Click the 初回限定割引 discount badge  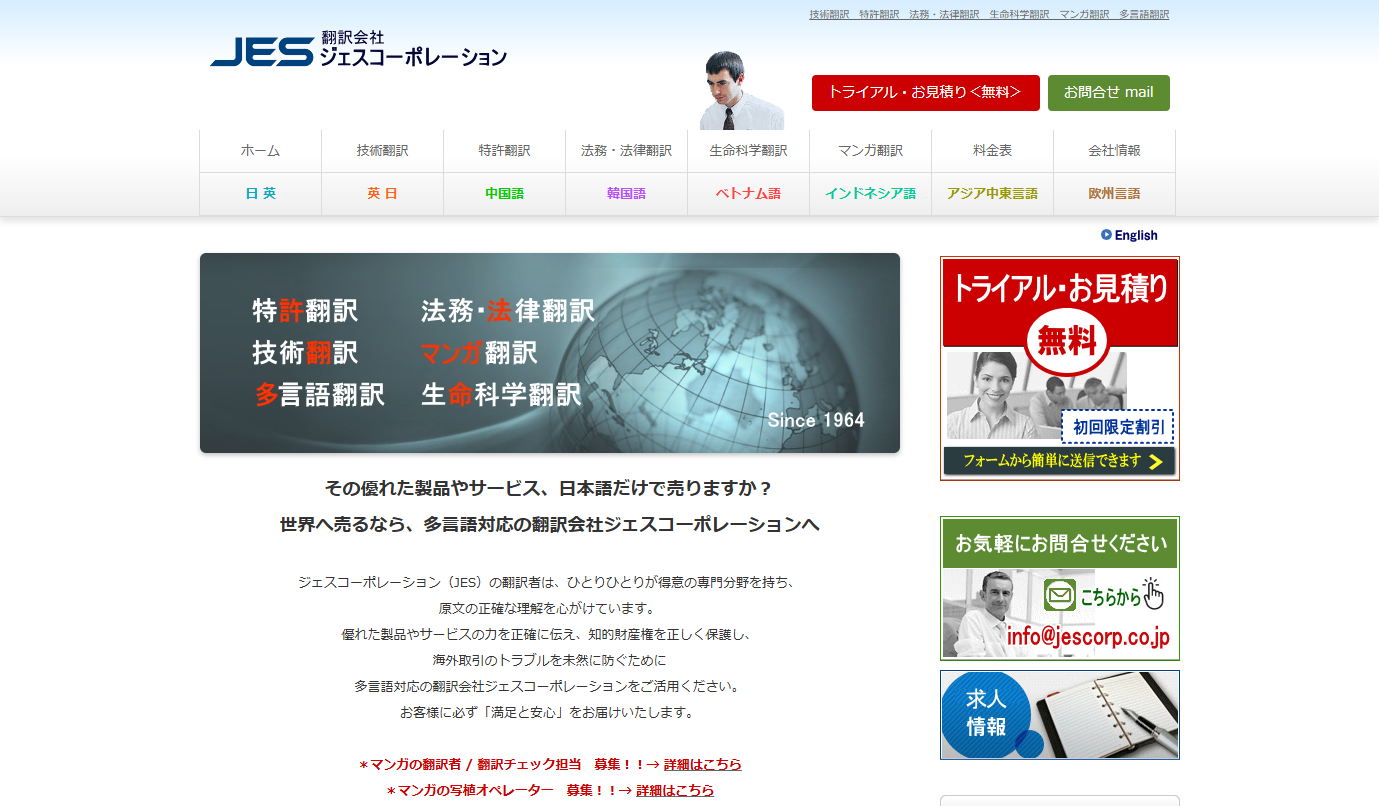tap(1117, 426)
